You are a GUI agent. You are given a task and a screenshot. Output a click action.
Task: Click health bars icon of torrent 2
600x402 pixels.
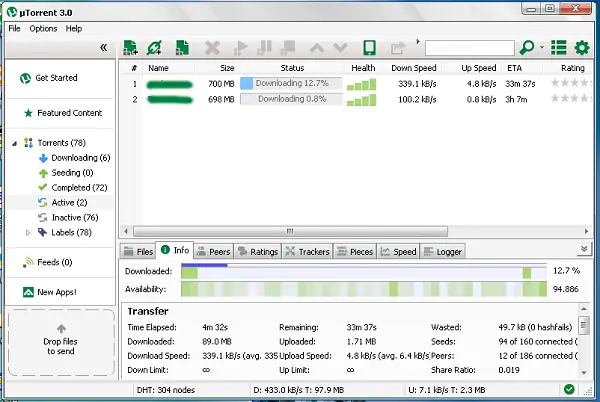(361, 100)
